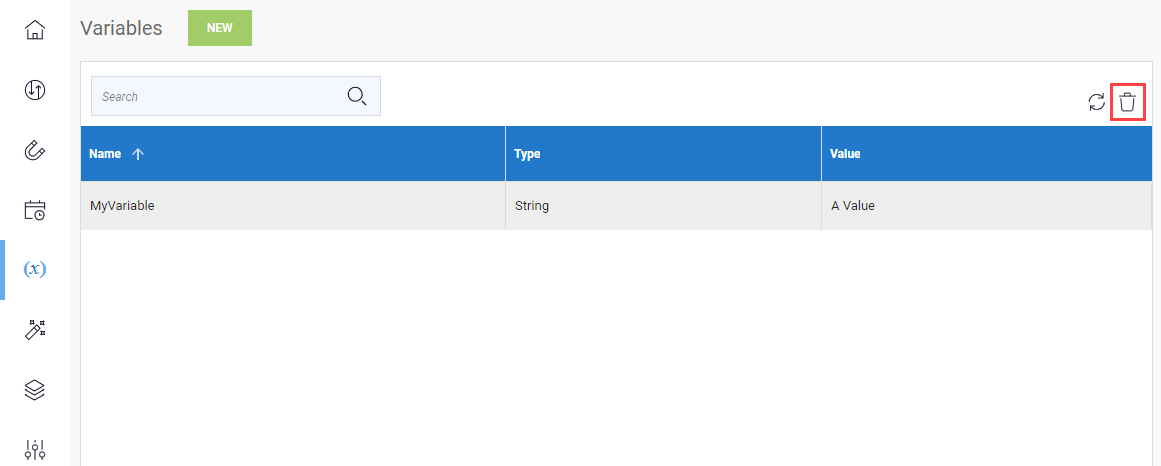The height and width of the screenshot is (466, 1161).
Task: Sort by the Value column header
Action: [x=845, y=154]
